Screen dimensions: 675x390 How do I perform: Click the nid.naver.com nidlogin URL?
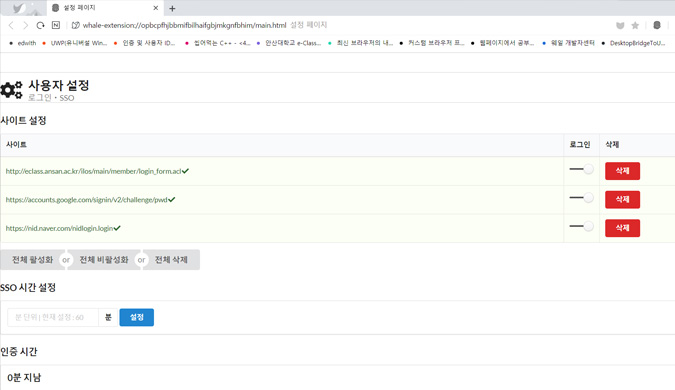pos(59,228)
